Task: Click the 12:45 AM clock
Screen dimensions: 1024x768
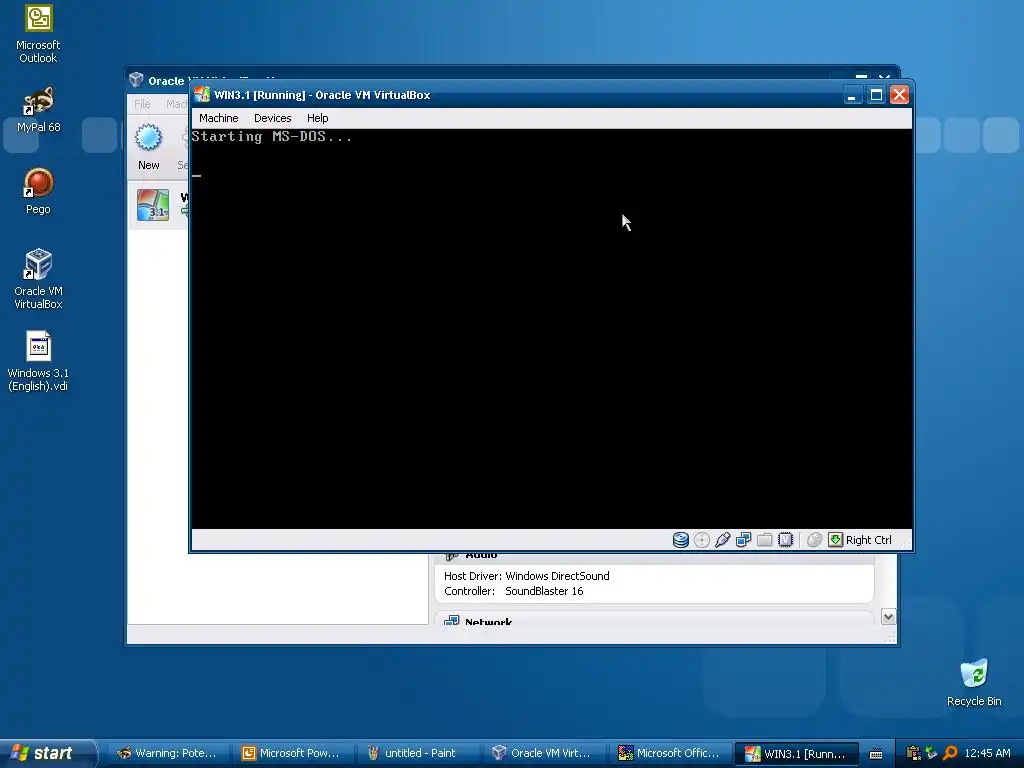Action: (987, 753)
